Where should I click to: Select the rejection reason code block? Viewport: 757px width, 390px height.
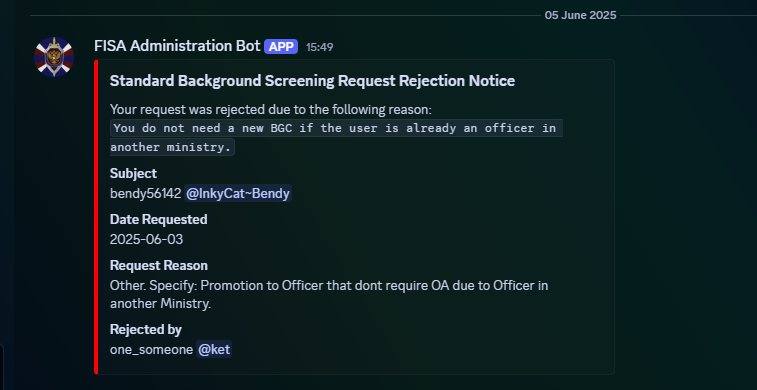(x=336, y=138)
